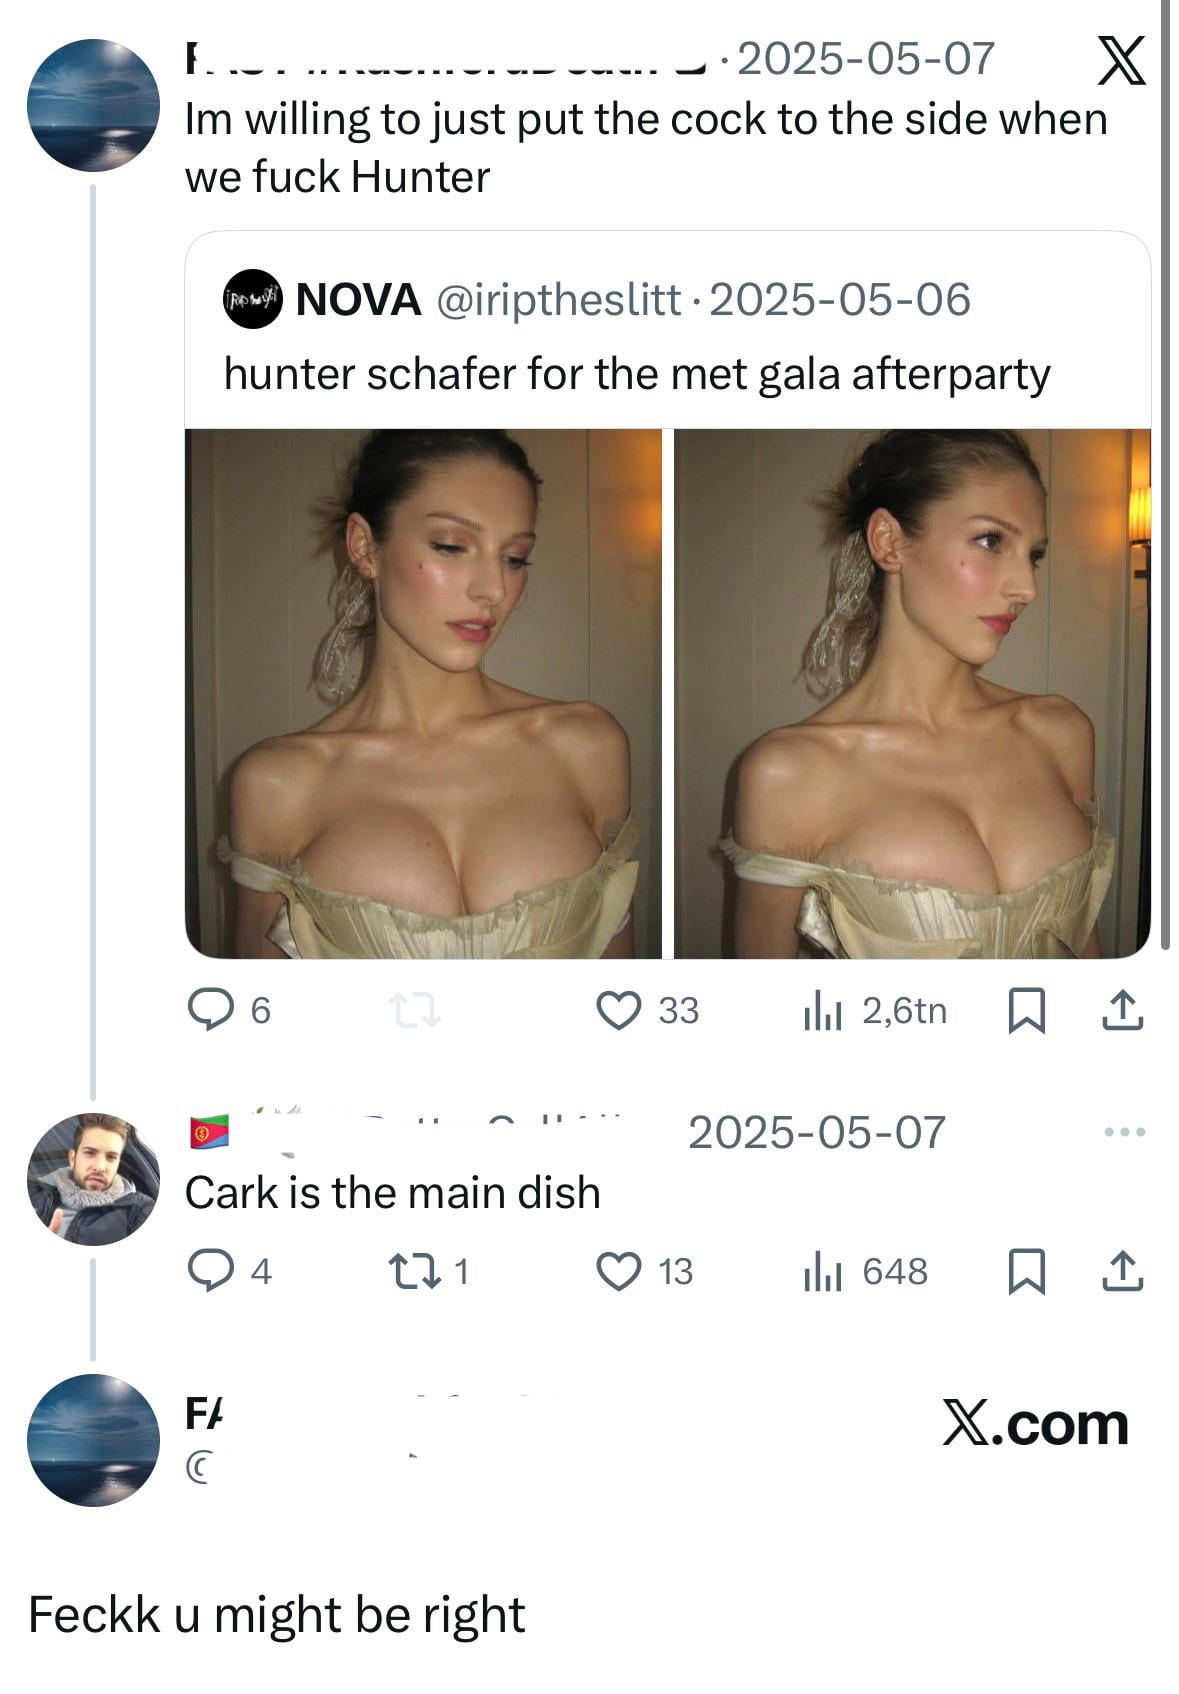Viewport: 1179px width, 1694px height.
Task: Open the right photo in the quoted post
Action: point(912,693)
